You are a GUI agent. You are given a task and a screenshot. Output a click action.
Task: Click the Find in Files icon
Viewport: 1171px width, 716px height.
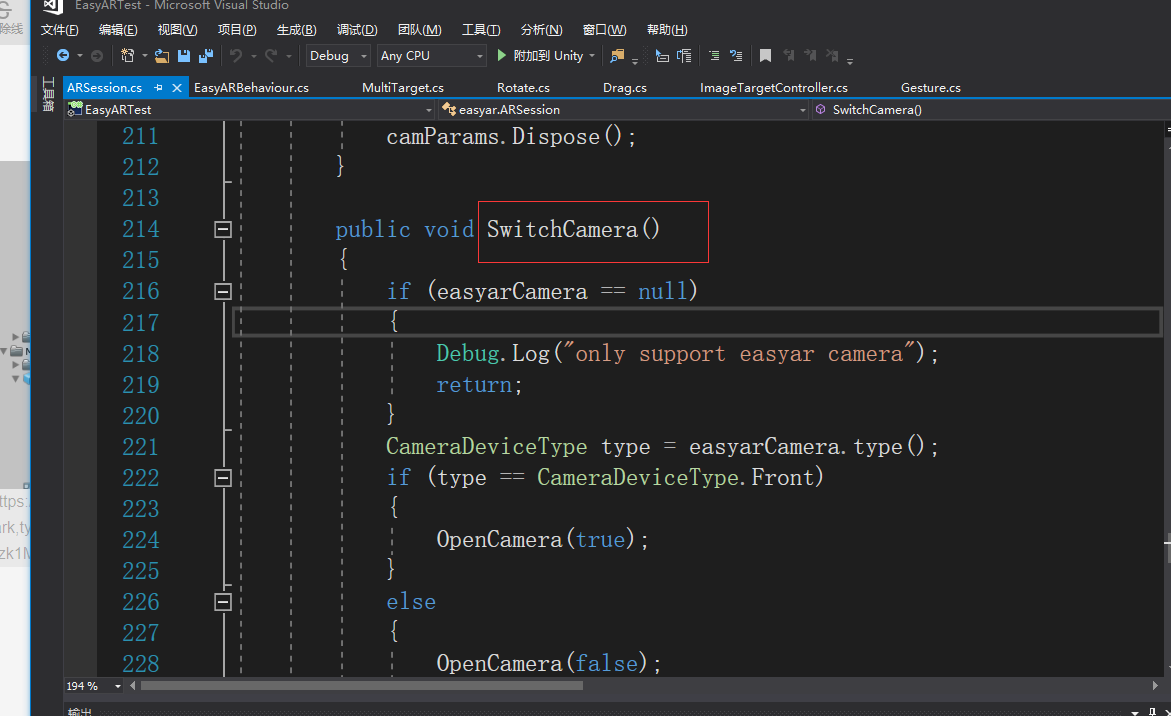pos(617,55)
